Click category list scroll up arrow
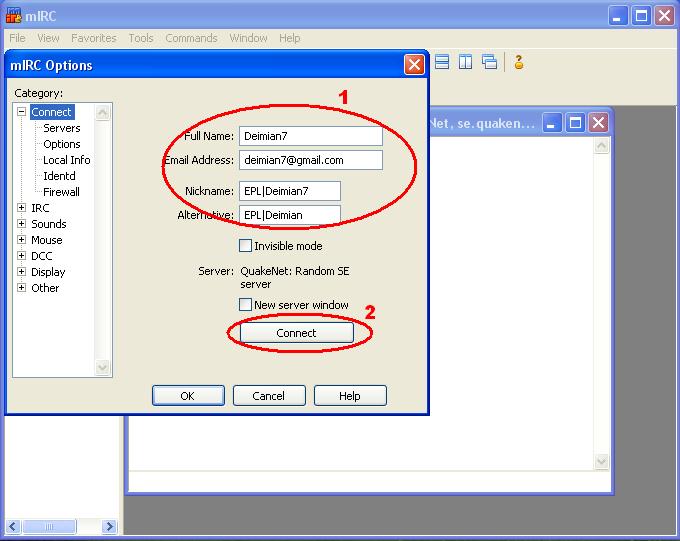The image size is (680, 541). pyautogui.click(x=103, y=113)
